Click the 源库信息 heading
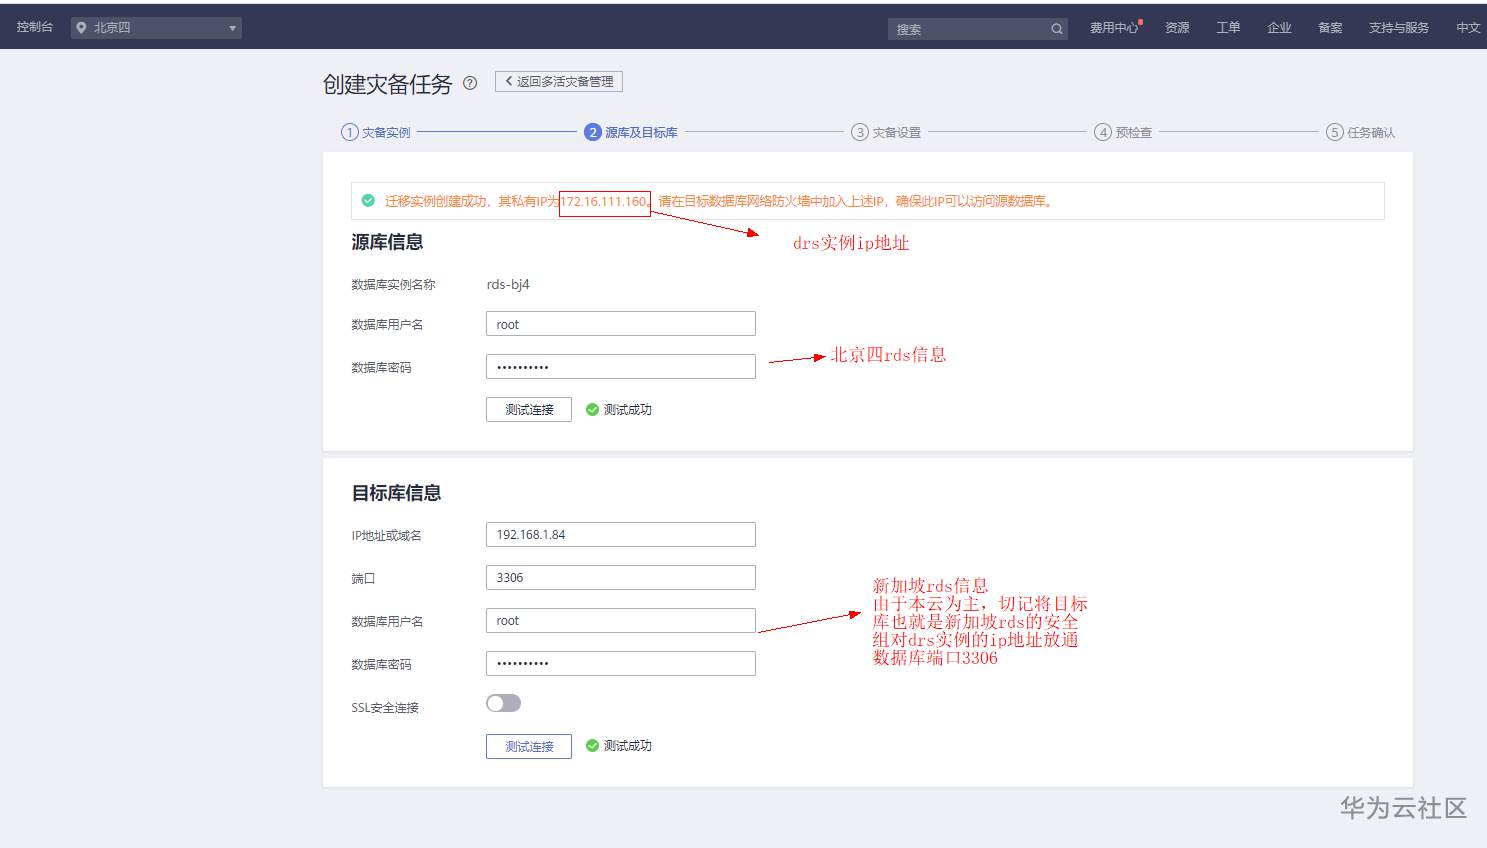Image resolution: width=1487 pixels, height=848 pixels. click(x=387, y=242)
